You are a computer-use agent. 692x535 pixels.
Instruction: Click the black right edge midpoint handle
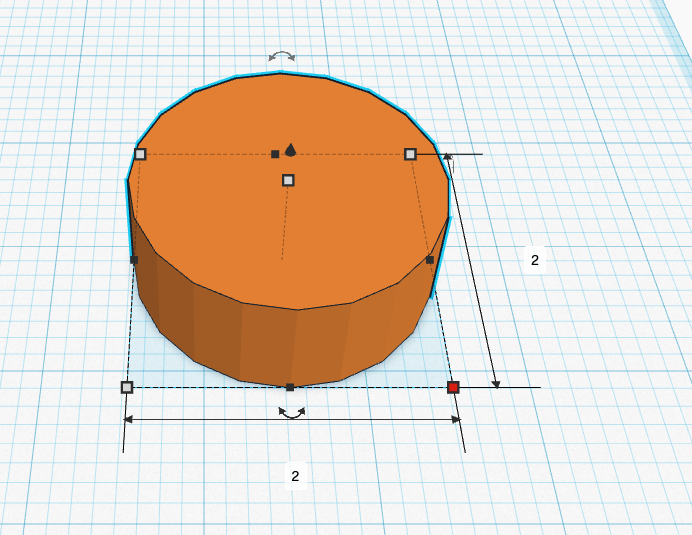coord(430,260)
